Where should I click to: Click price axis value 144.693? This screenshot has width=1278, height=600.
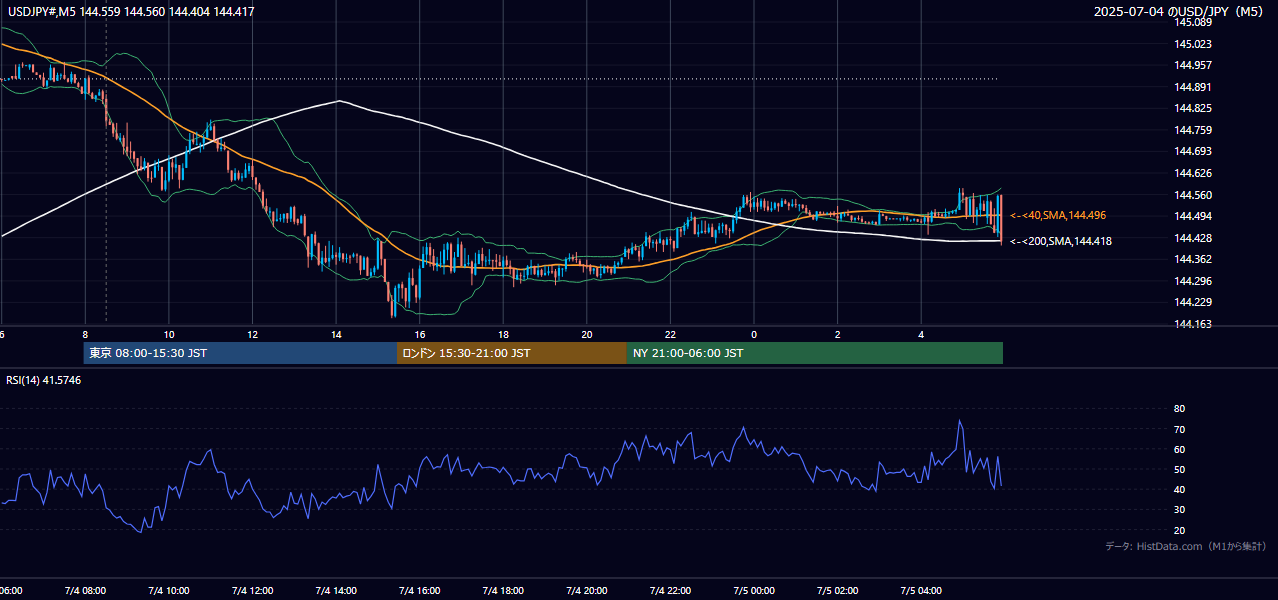pyautogui.click(x=1192, y=151)
